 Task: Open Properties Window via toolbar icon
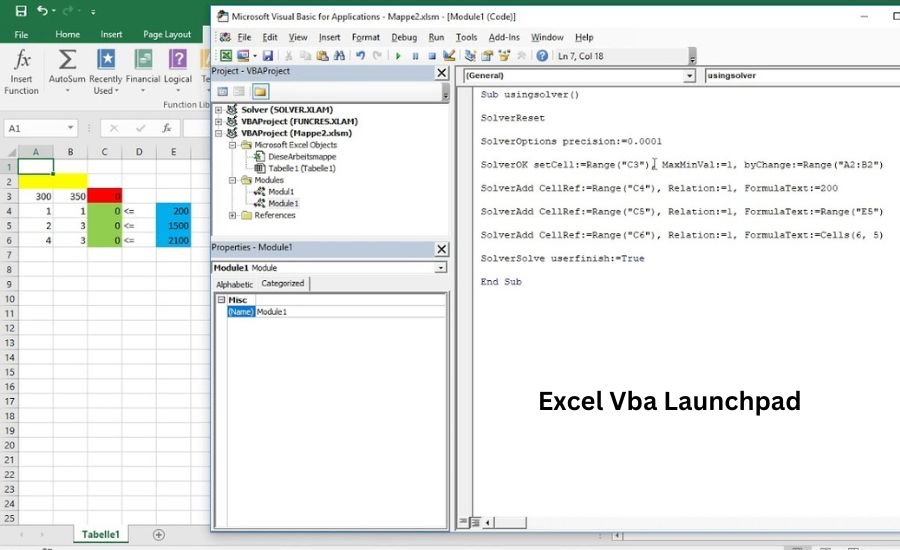(x=487, y=56)
